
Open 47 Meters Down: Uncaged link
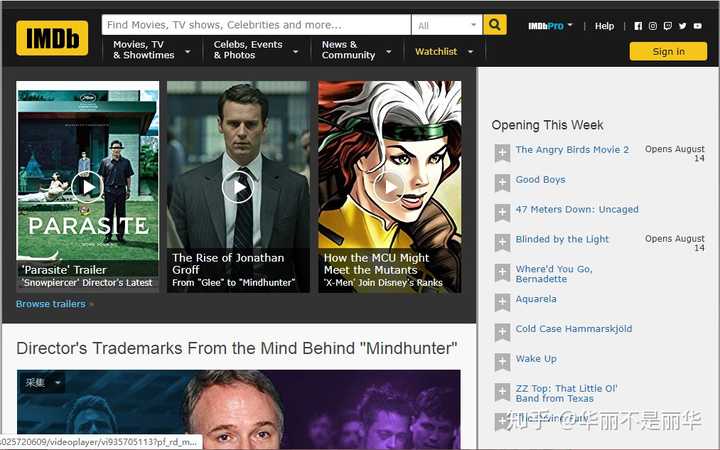tap(577, 209)
